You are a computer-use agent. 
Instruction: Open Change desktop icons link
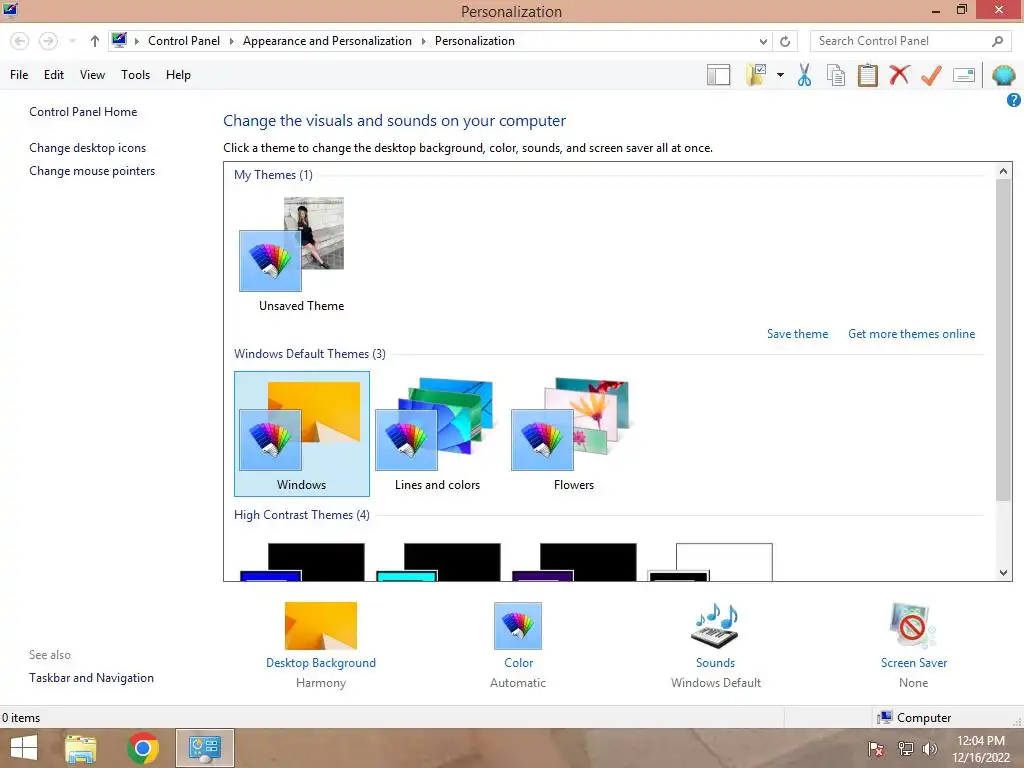point(88,148)
